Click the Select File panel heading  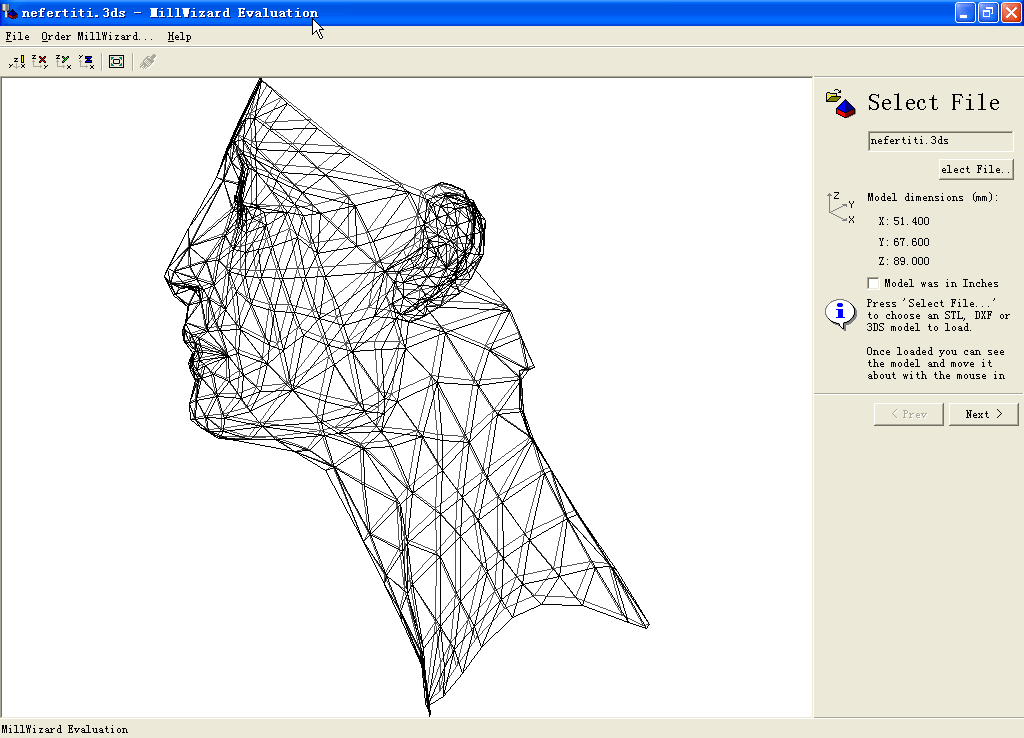point(934,103)
